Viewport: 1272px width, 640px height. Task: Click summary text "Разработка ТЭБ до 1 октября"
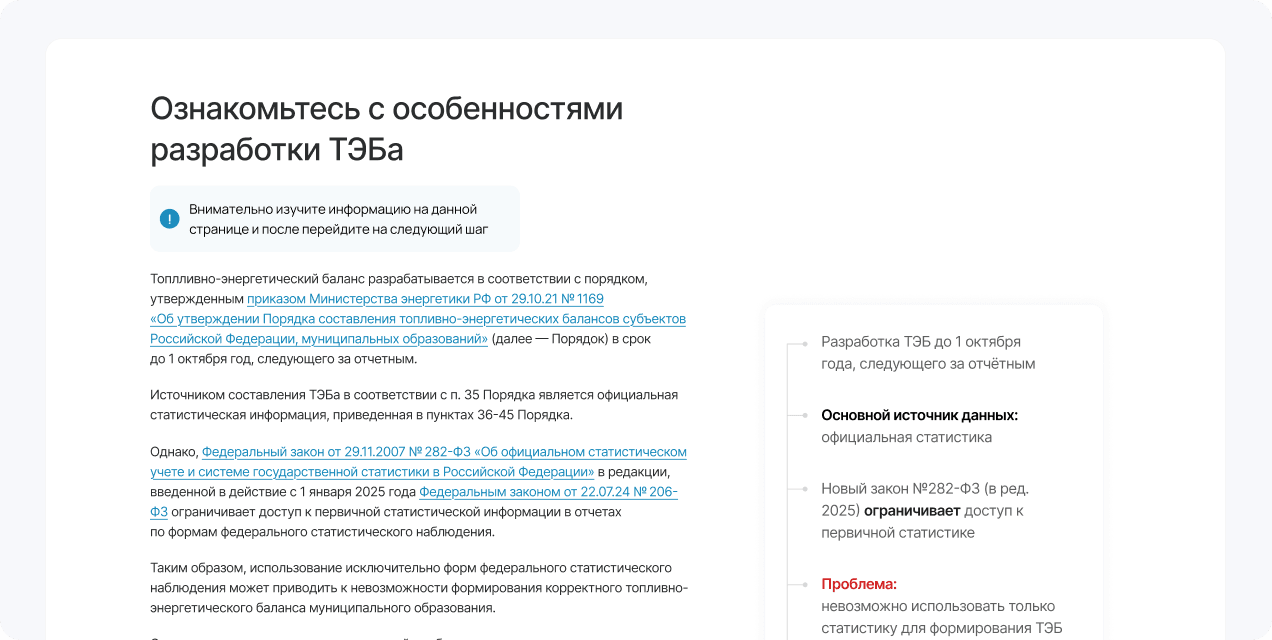tap(920, 342)
